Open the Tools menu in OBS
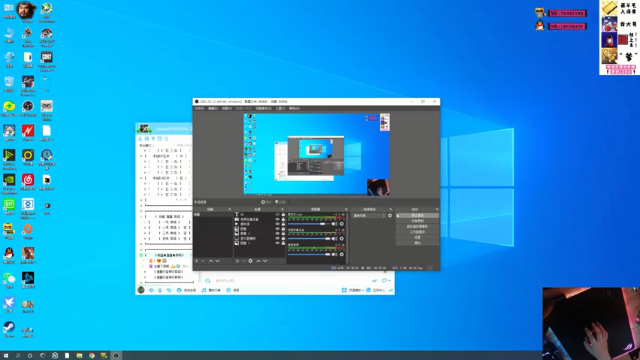This screenshot has width=640, height=360. click(x=280, y=108)
